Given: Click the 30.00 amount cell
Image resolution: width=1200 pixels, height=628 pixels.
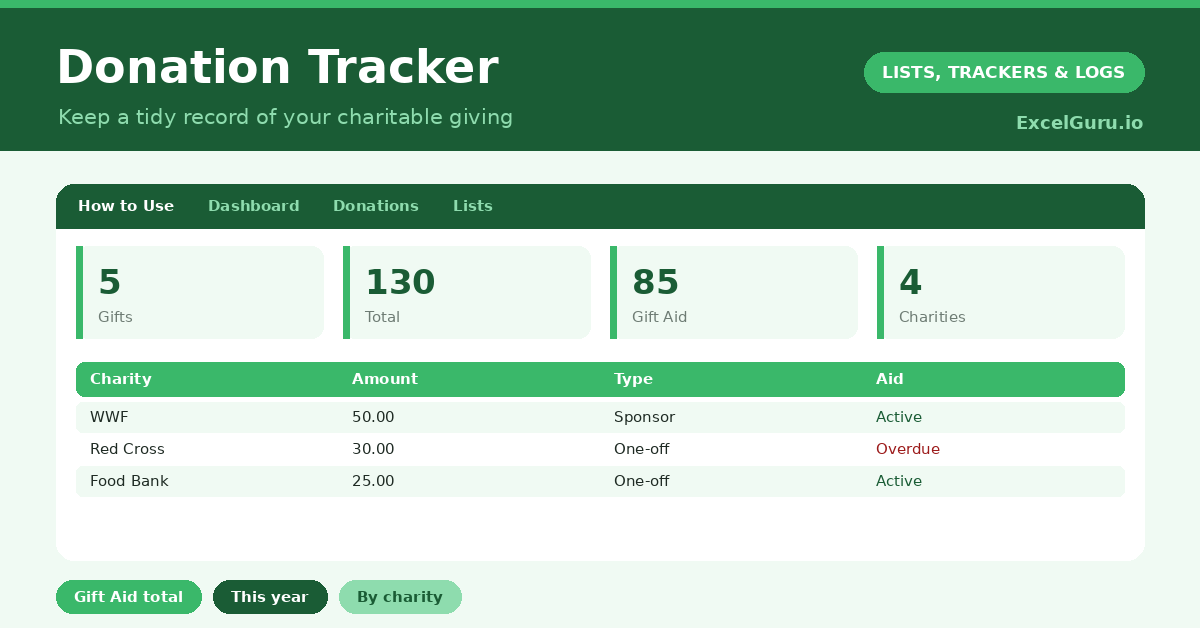Looking at the screenshot, I should pyautogui.click(x=373, y=449).
